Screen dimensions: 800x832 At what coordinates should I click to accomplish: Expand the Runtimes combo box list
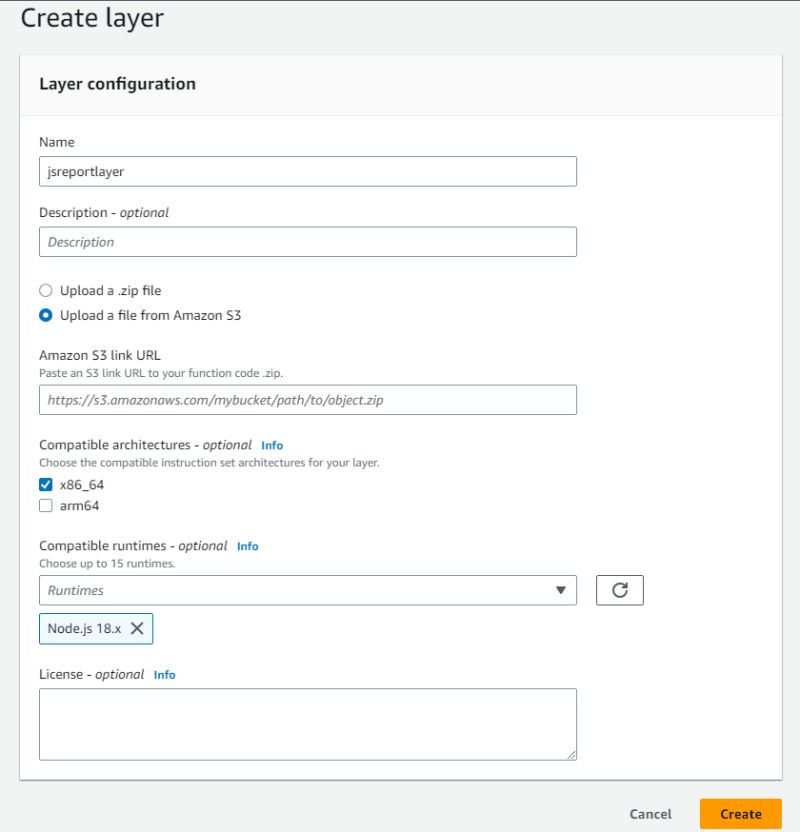(560, 590)
